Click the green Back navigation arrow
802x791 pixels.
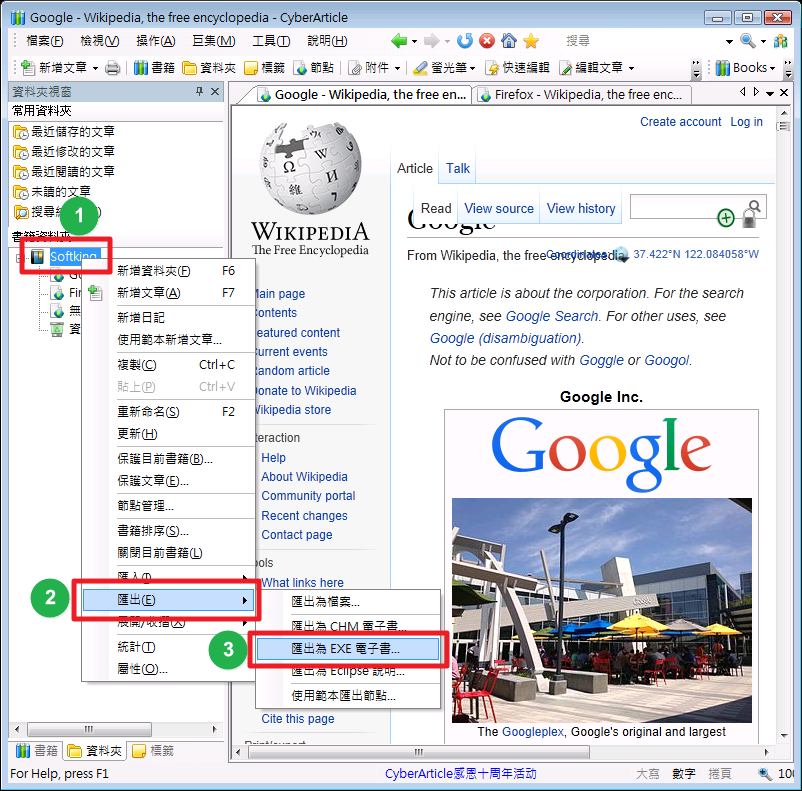point(400,41)
